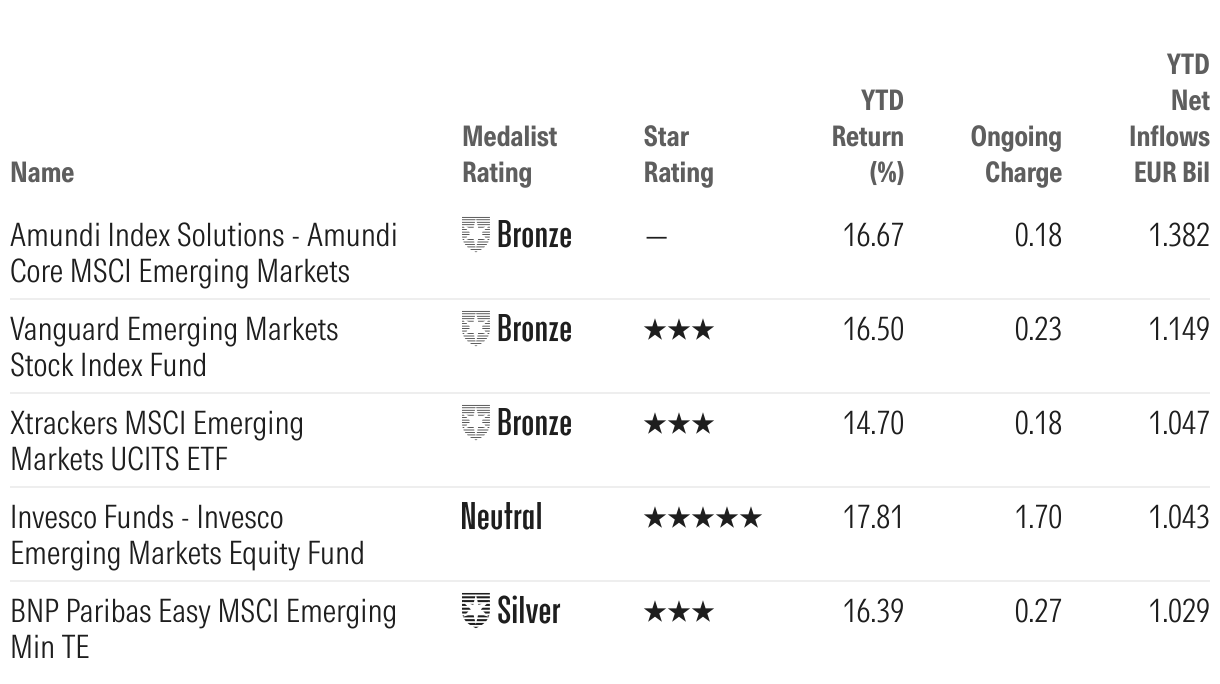The image size is (1220, 684).
Task: Open BNP Paribas Easy MSCI Emerging fund
Action: (x=203, y=629)
